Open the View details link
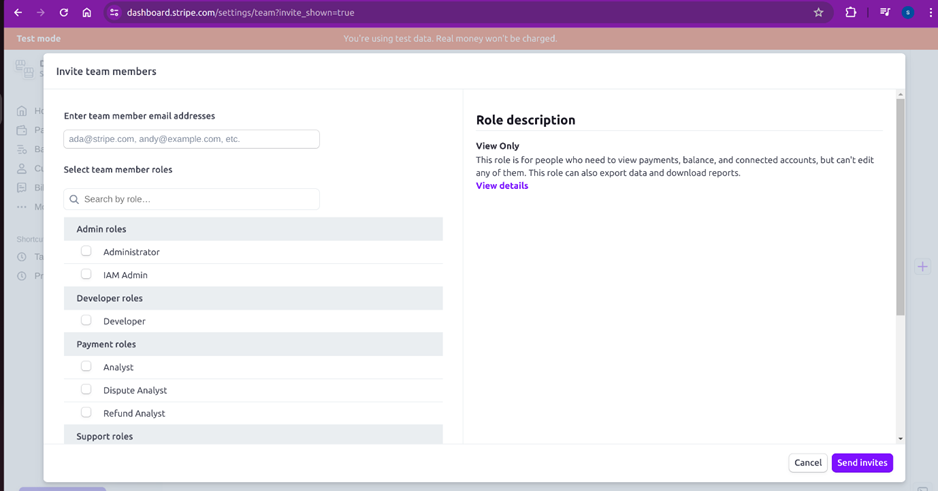938x491 pixels. [x=502, y=186]
